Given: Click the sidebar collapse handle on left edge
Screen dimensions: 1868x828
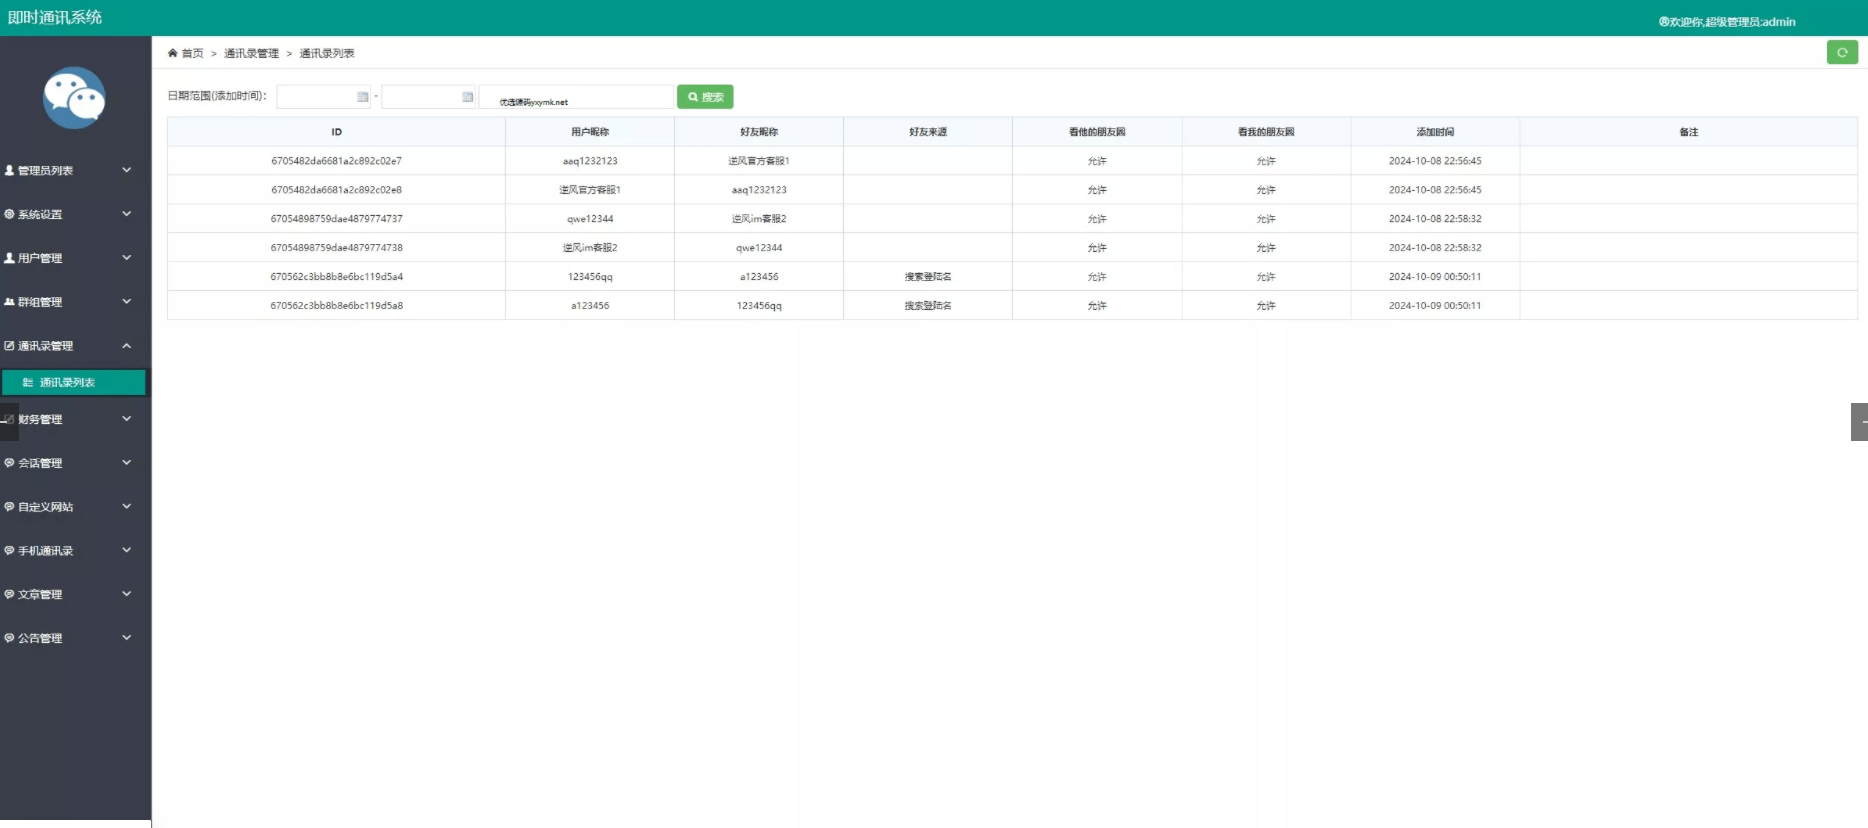Looking at the screenshot, I should coord(9,421).
